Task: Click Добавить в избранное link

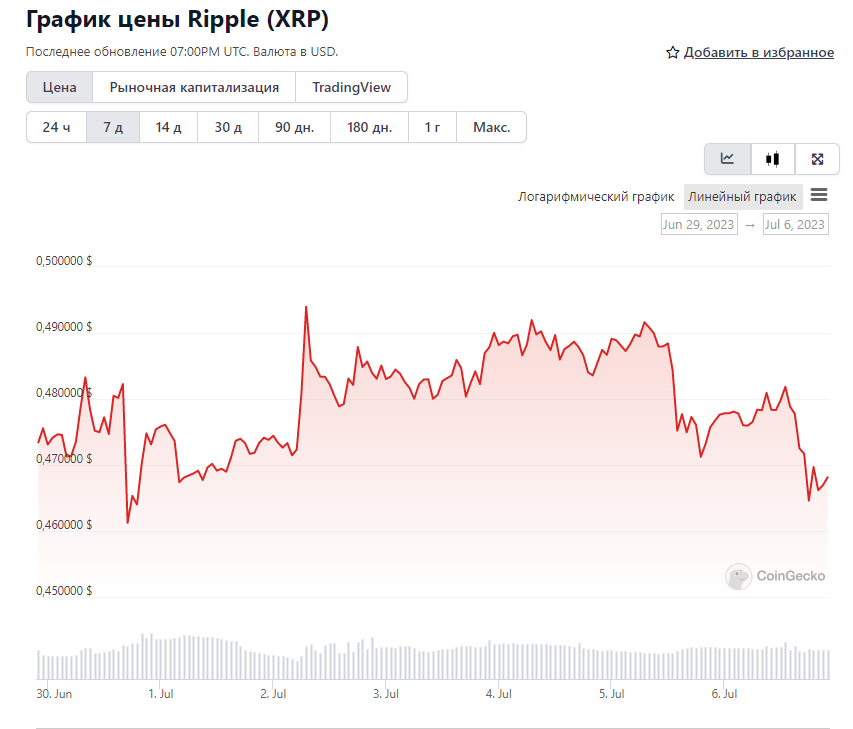Action: pyautogui.click(x=758, y=53)
